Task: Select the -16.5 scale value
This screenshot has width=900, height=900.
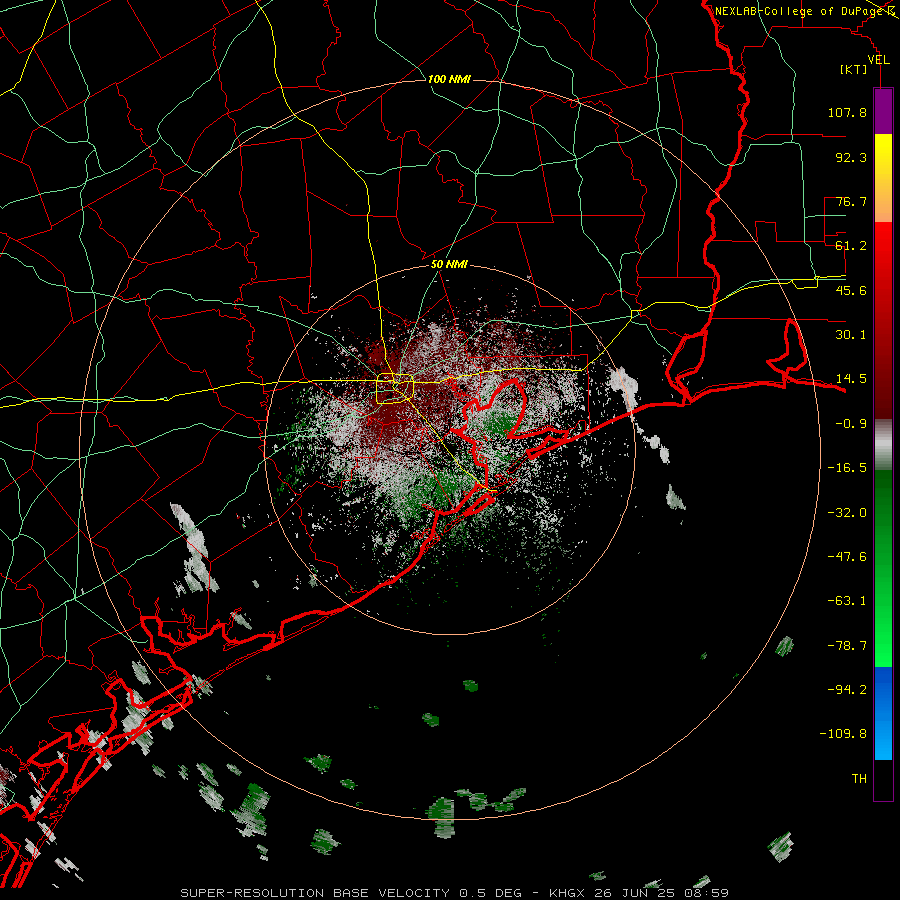Action: click(847, 468)
